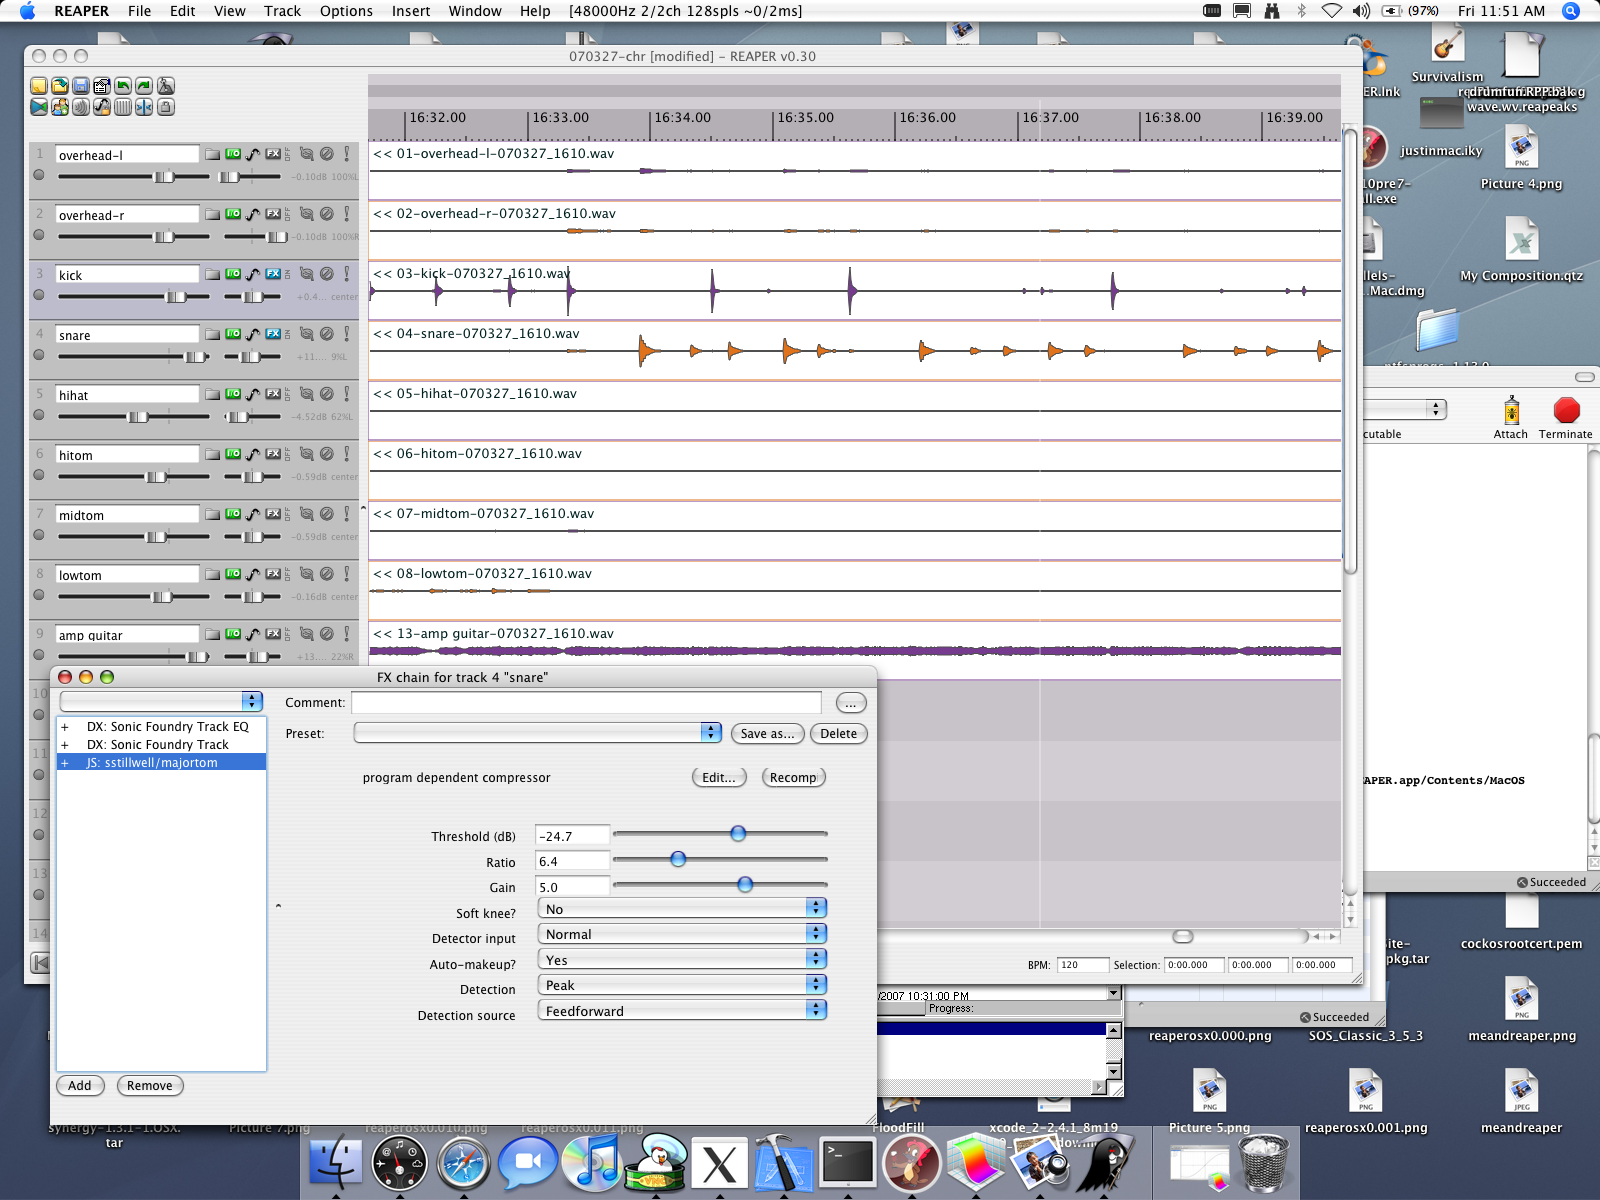Screen dimensions: 1600x1200
Task: Solo the kick track
Action: tap(347, 274)
